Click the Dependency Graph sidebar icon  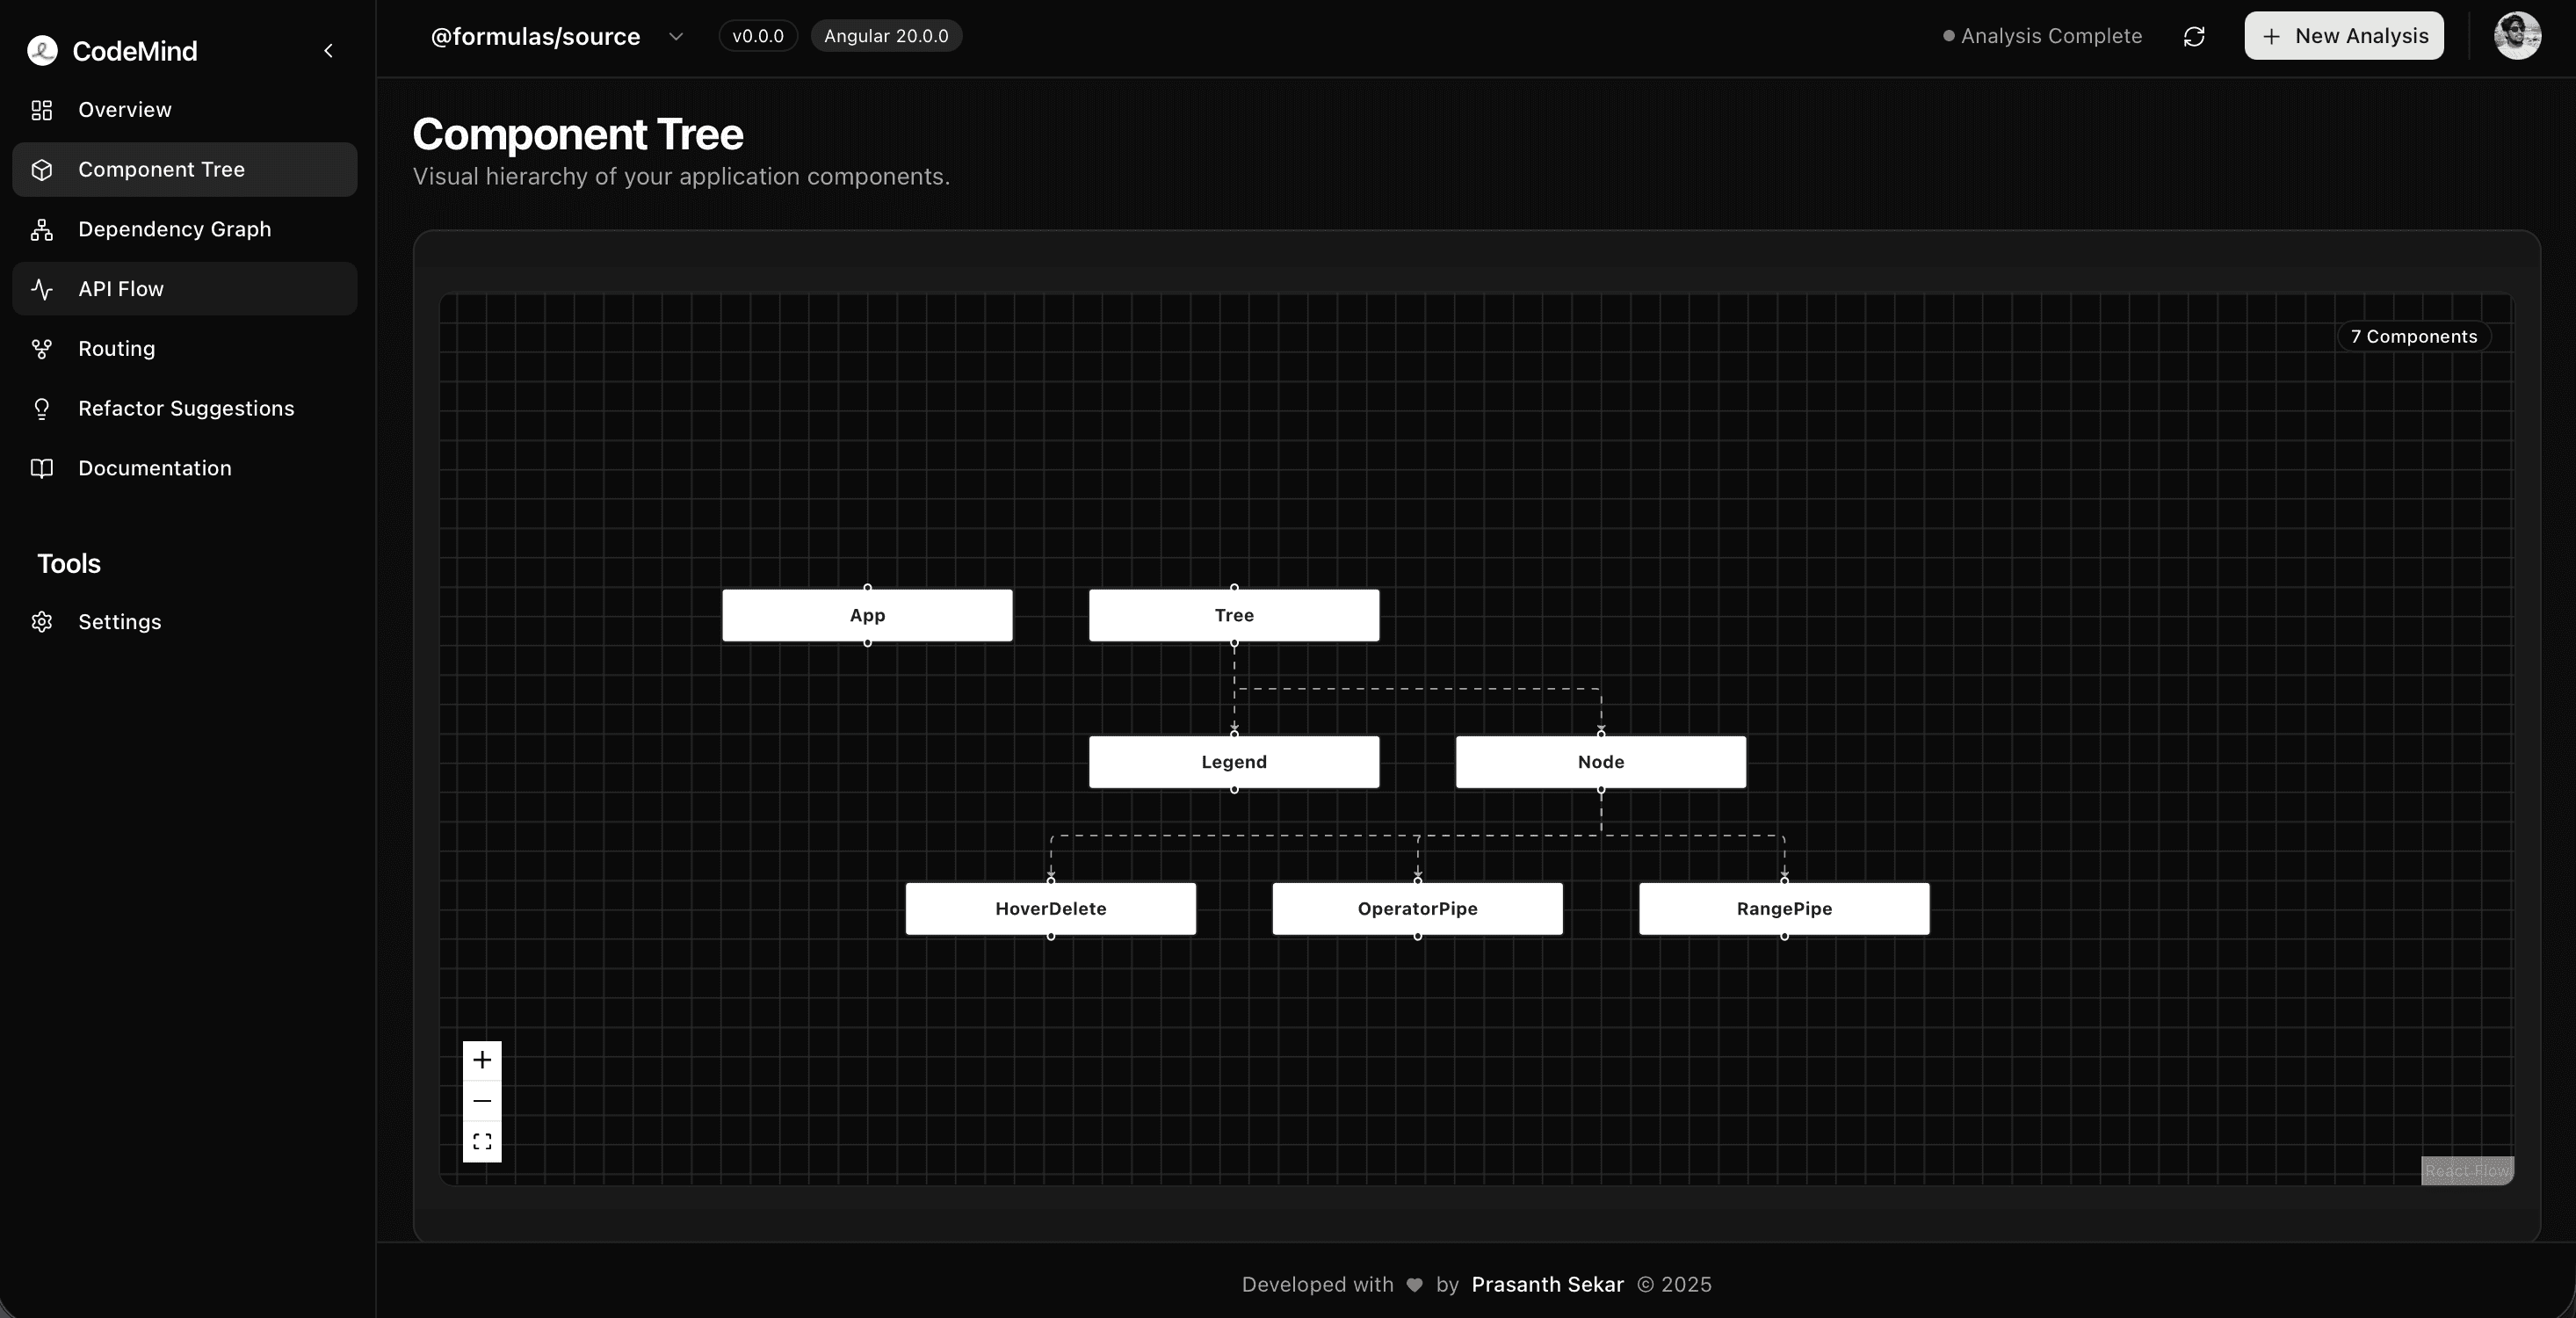pyautogui.click(x=42, y=230)
